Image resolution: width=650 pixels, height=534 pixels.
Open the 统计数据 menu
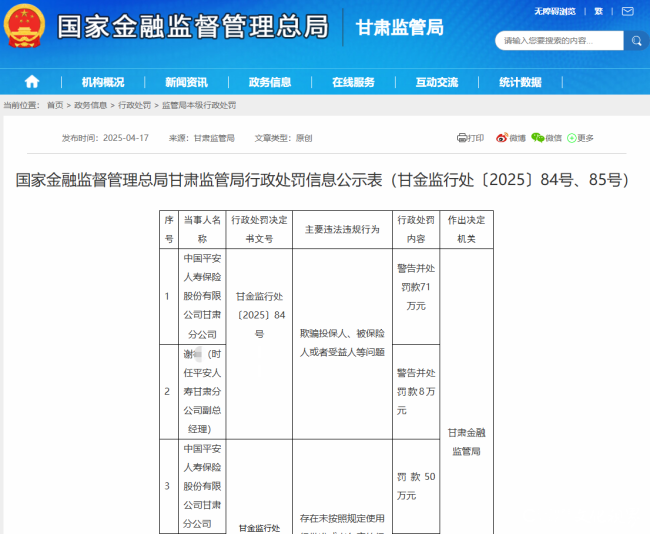click(x=520, y=82)
